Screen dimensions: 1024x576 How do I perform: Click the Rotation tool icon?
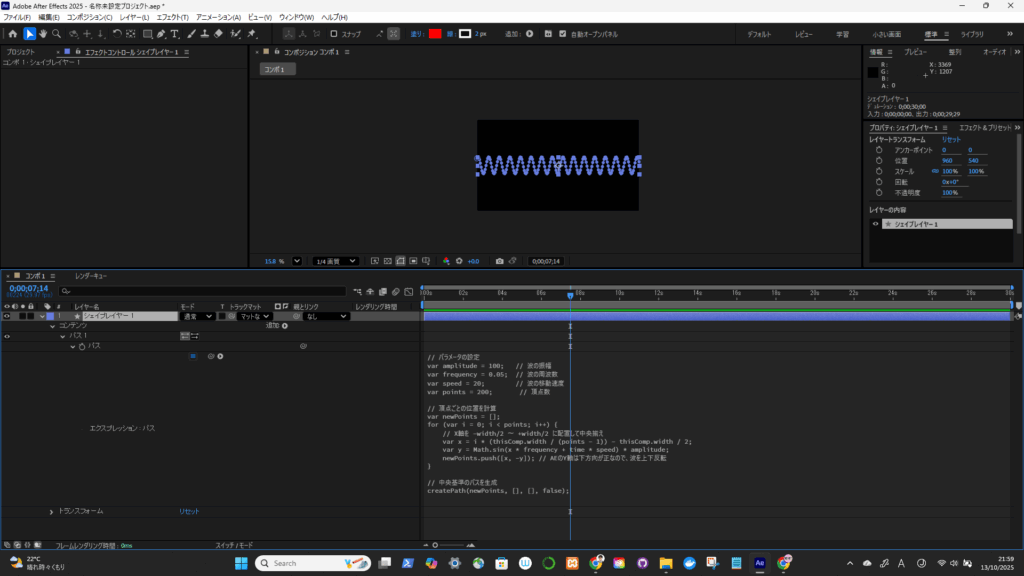point(116,34)
